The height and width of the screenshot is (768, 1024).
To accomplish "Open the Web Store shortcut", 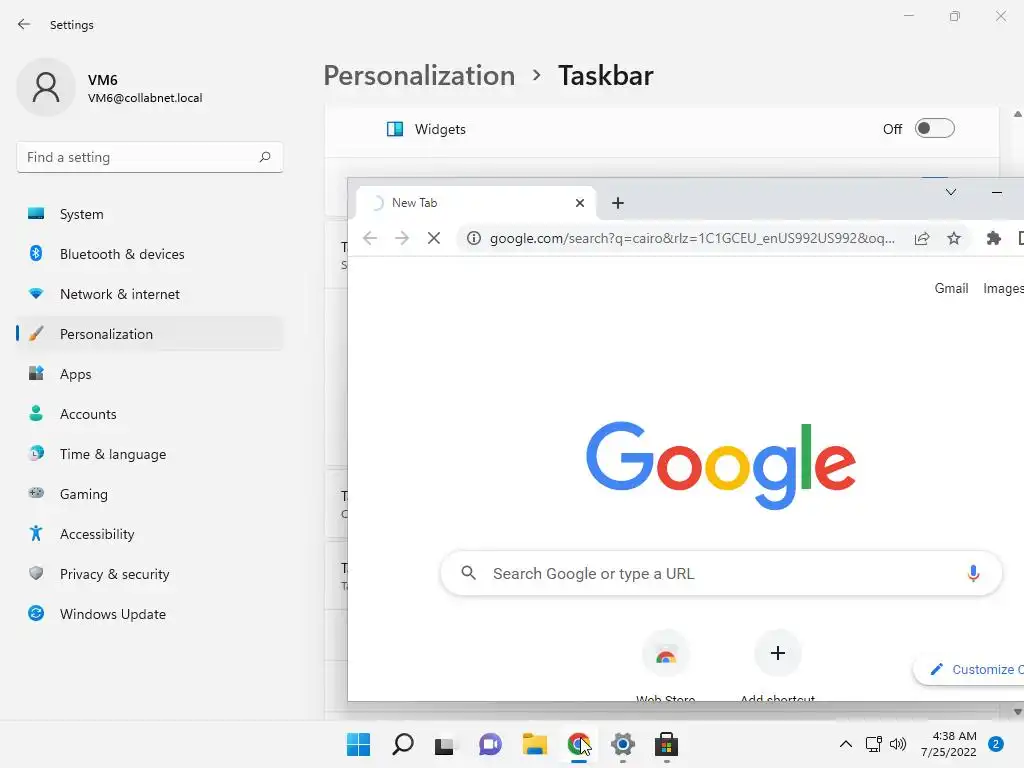I will [x=665, y=666].
